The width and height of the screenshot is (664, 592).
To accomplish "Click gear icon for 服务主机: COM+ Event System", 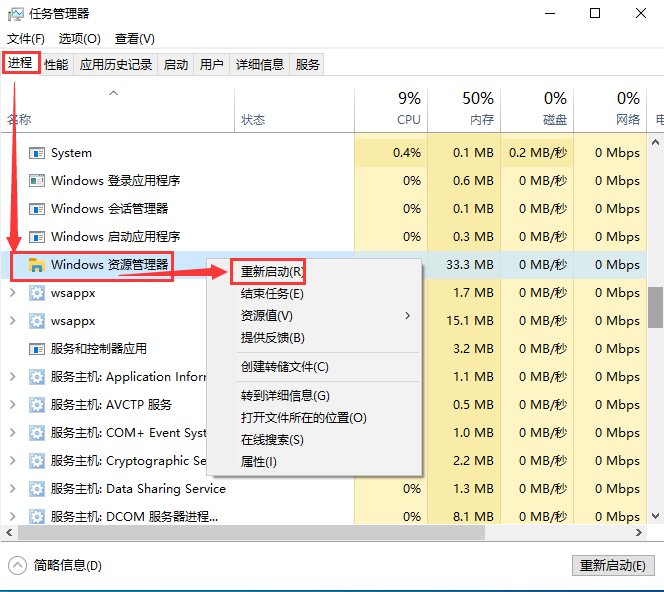I will (37, 433).
